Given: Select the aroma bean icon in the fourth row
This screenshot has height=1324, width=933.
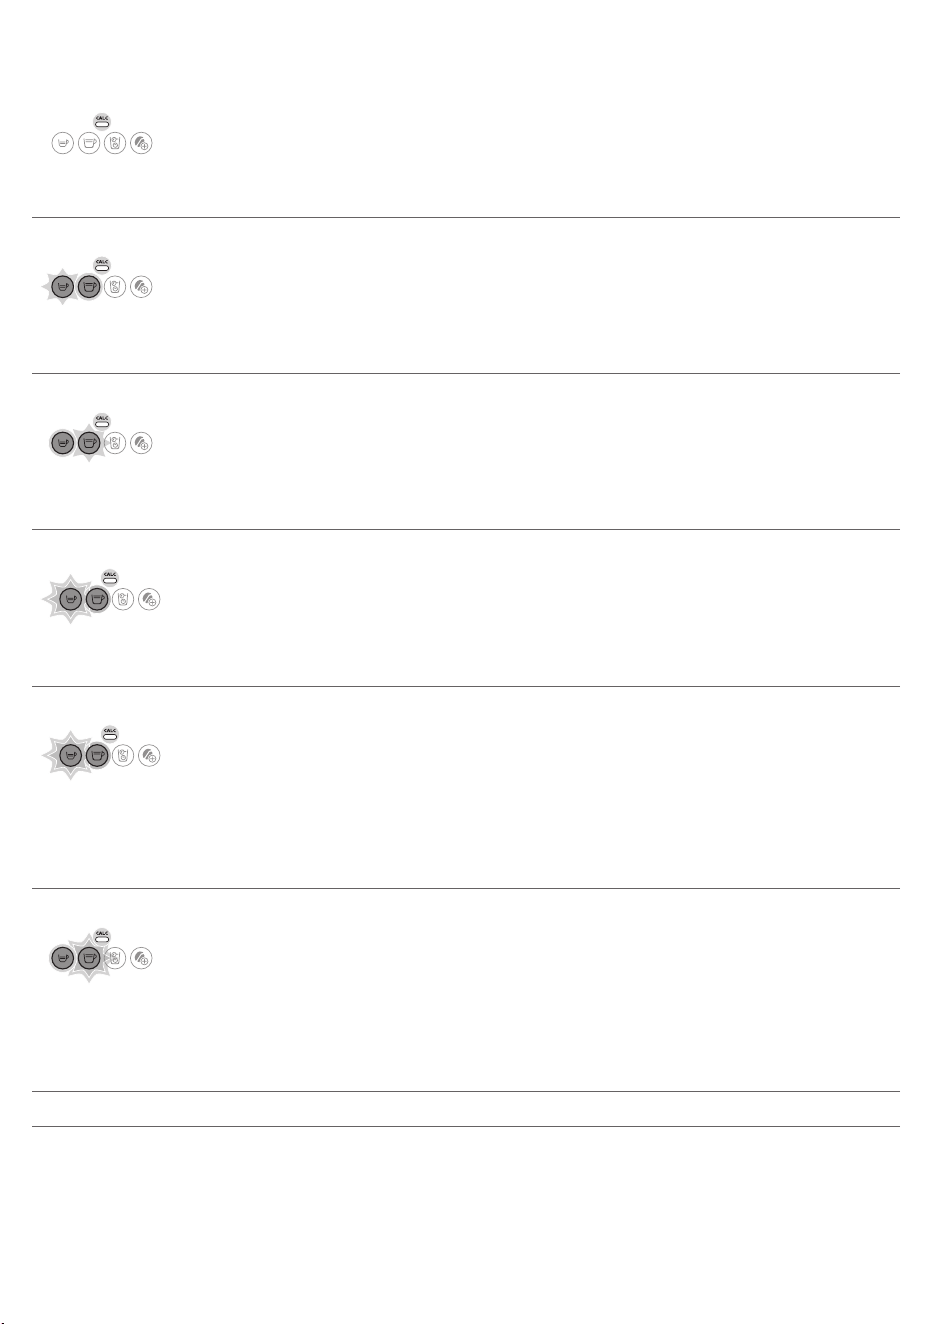Looking at the screenshot, I should pyautogui.click(x=149, y=599).
